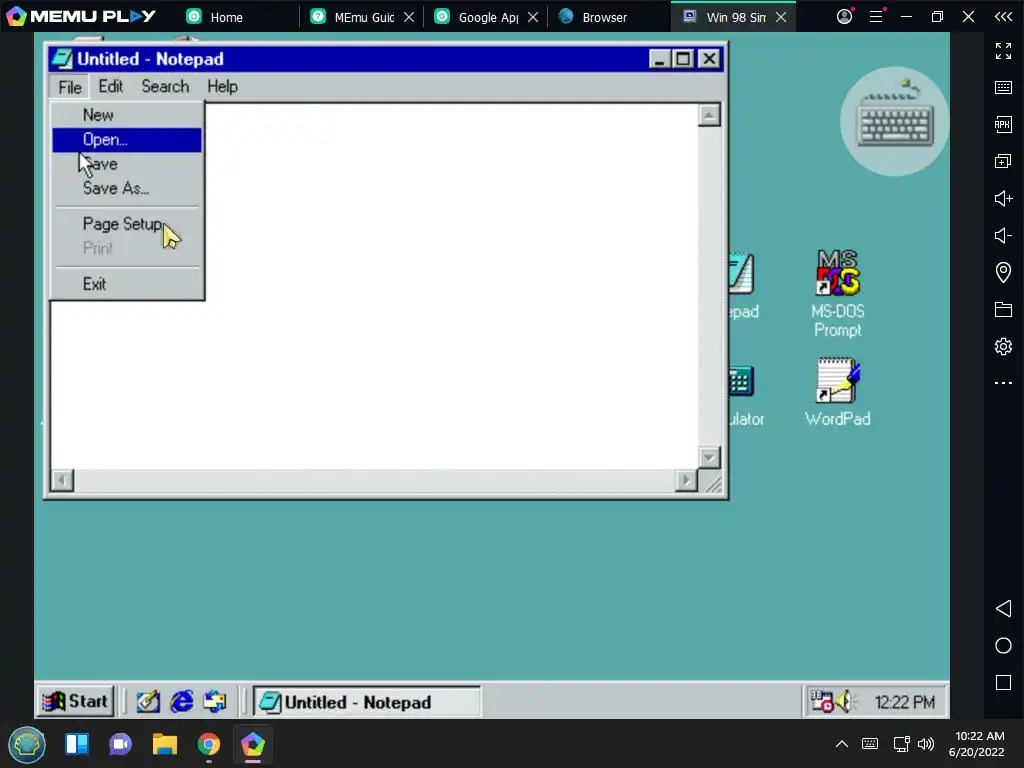Select Exit in the File menu

(x=127, y=283)
